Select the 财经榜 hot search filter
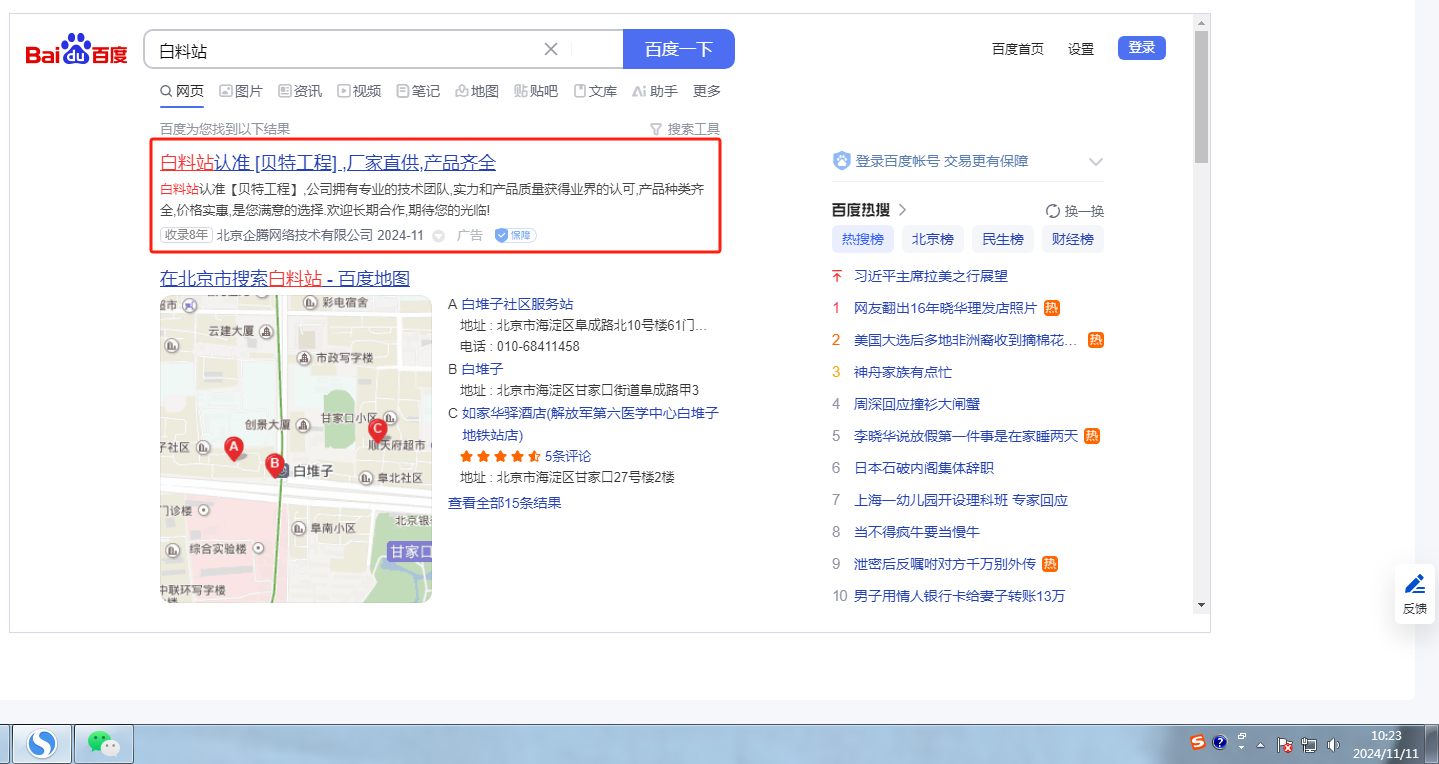1439x764 pixels. point(1072,239)
